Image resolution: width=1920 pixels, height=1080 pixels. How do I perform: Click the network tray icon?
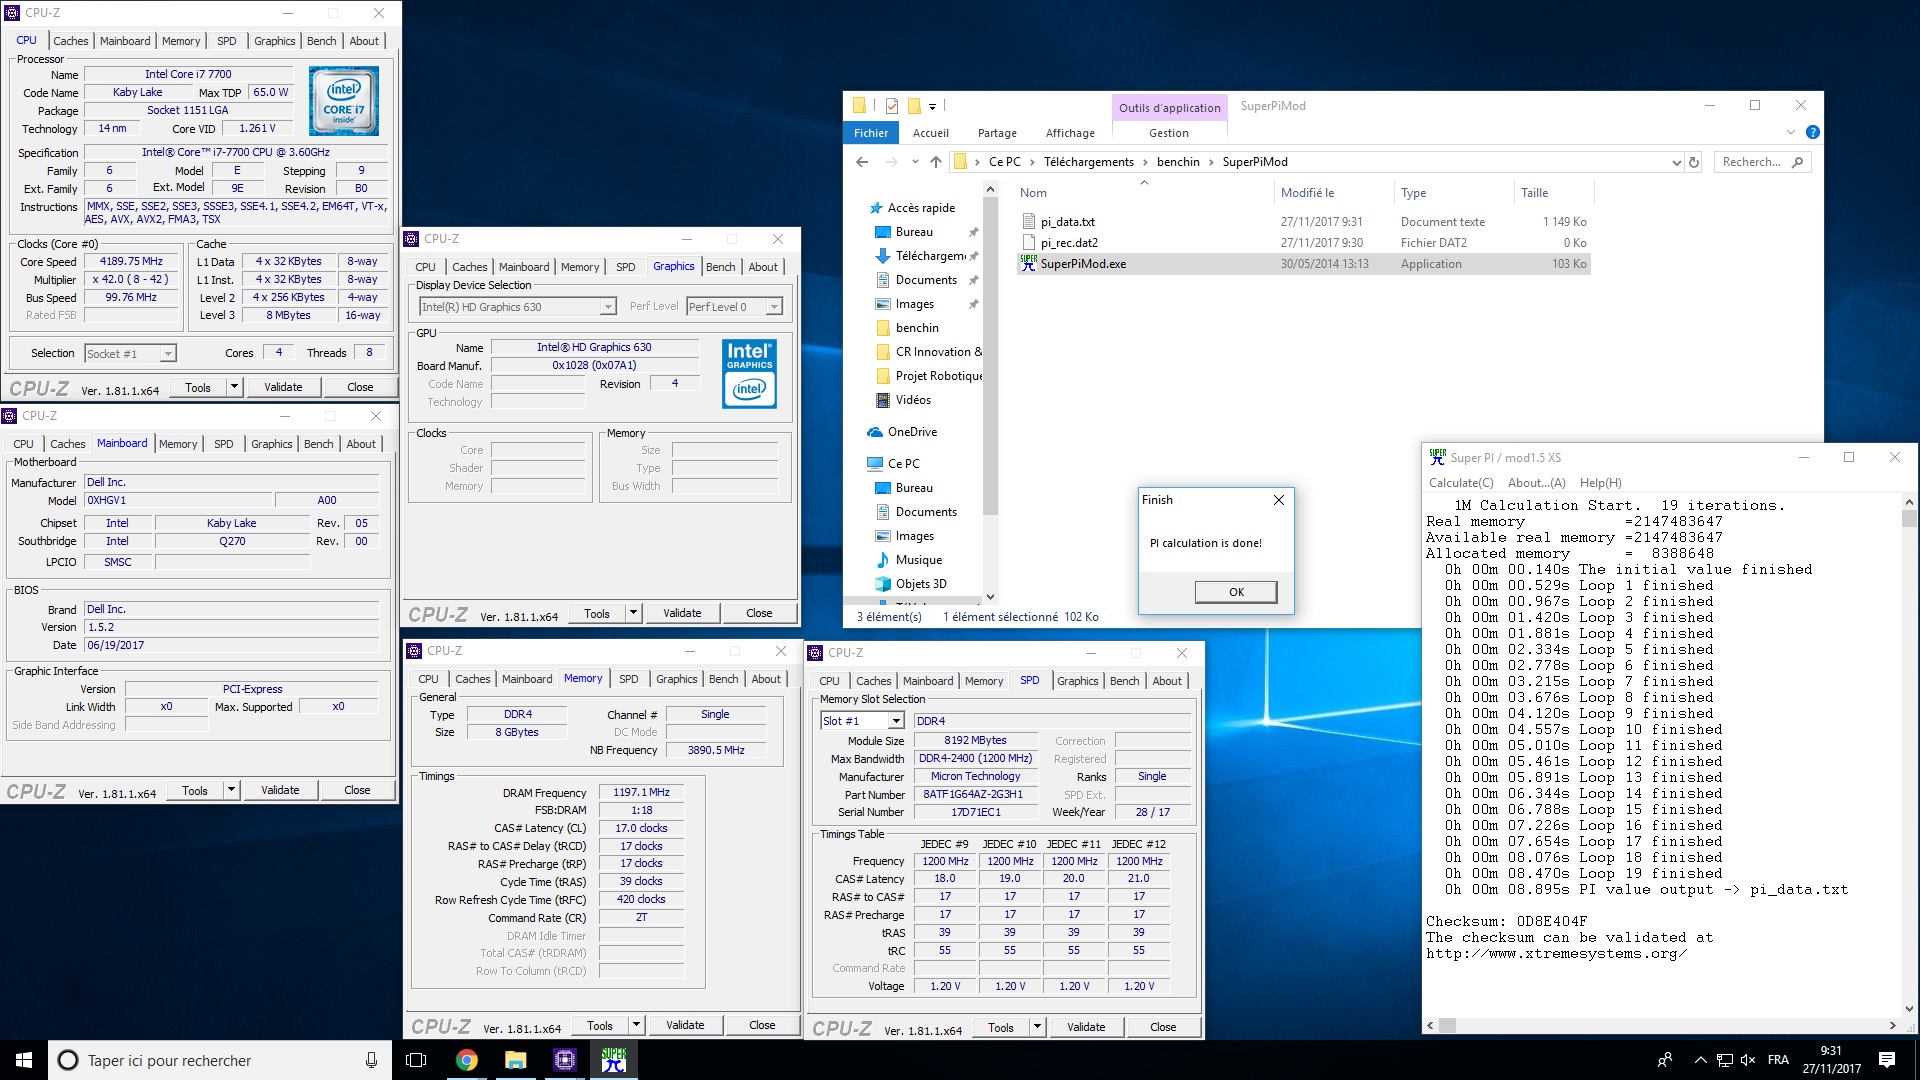click(1724, 1060)
